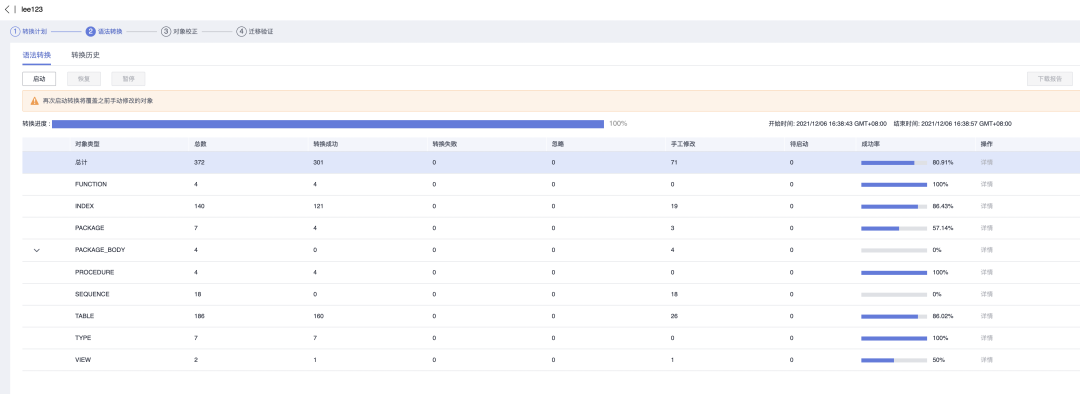The height and width of the screenshot is (394, 1080).
Task: Open 详情 for the PROCEDURE row
Action: click(x=986, y=272)
